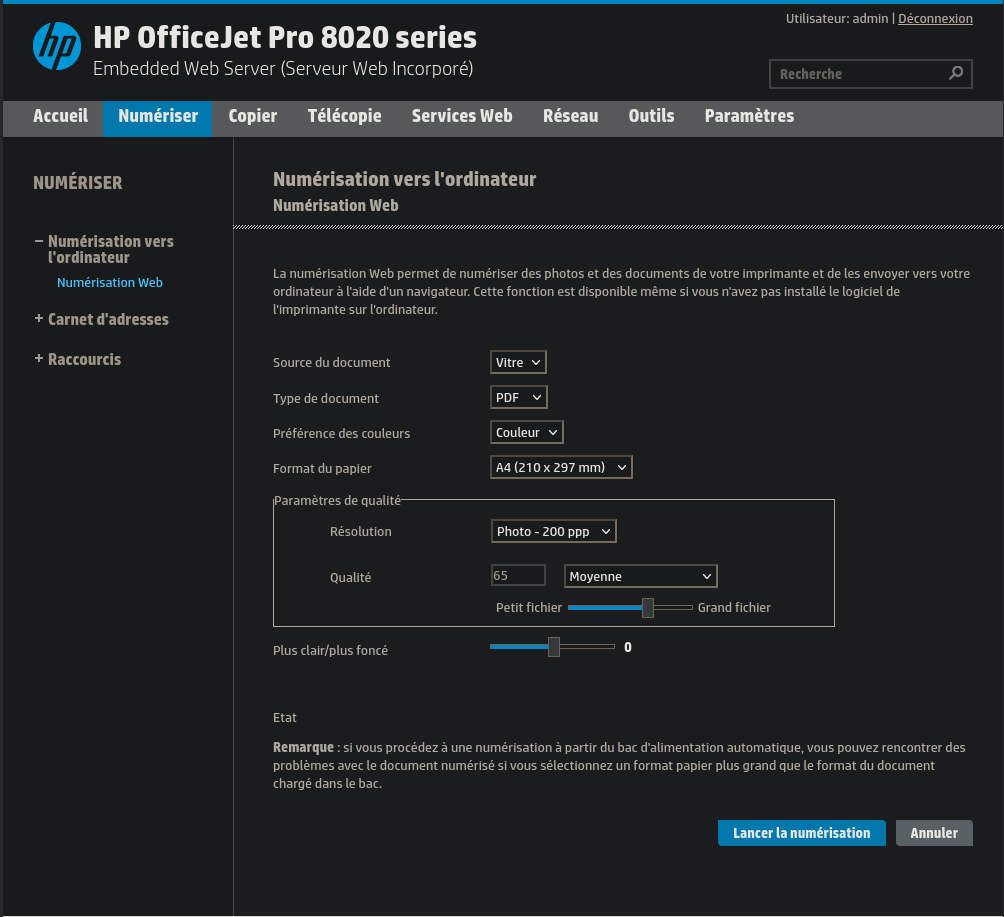
Task: Click Lancer la numérisation button
Action: [802, 833]
